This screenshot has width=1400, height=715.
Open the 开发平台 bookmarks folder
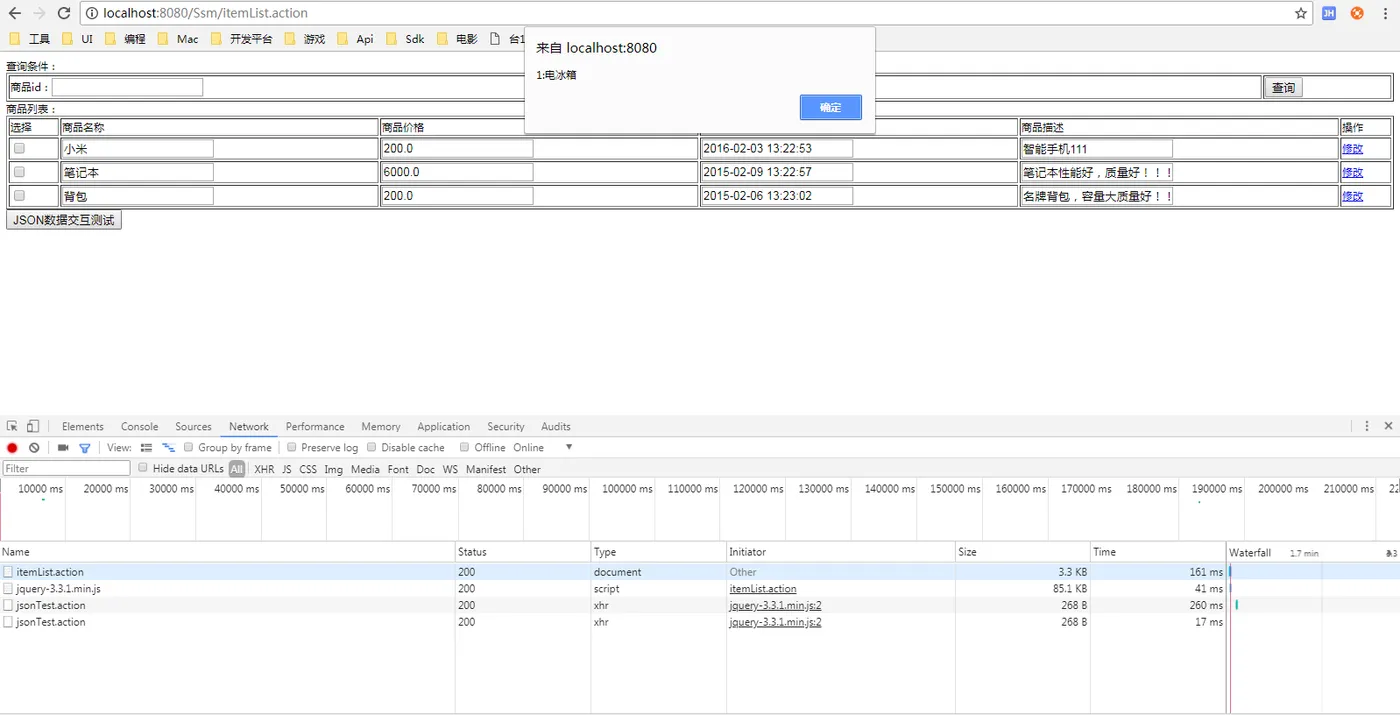tap(241, 39)
